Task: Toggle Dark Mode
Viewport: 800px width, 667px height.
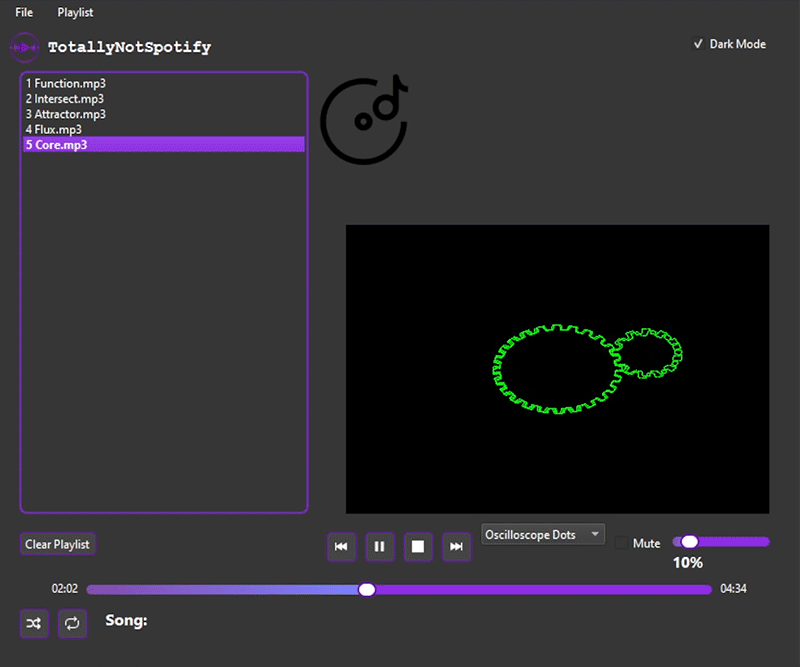Action: [x=698, y=44]
